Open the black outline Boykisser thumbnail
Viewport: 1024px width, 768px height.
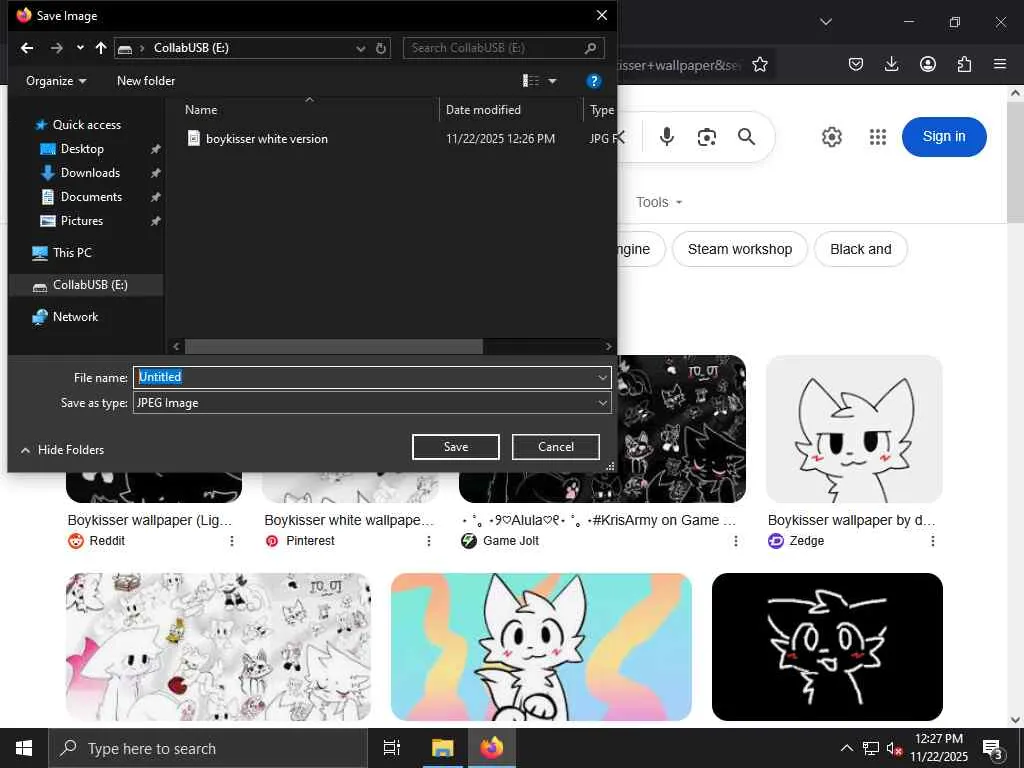pos(827,647)
